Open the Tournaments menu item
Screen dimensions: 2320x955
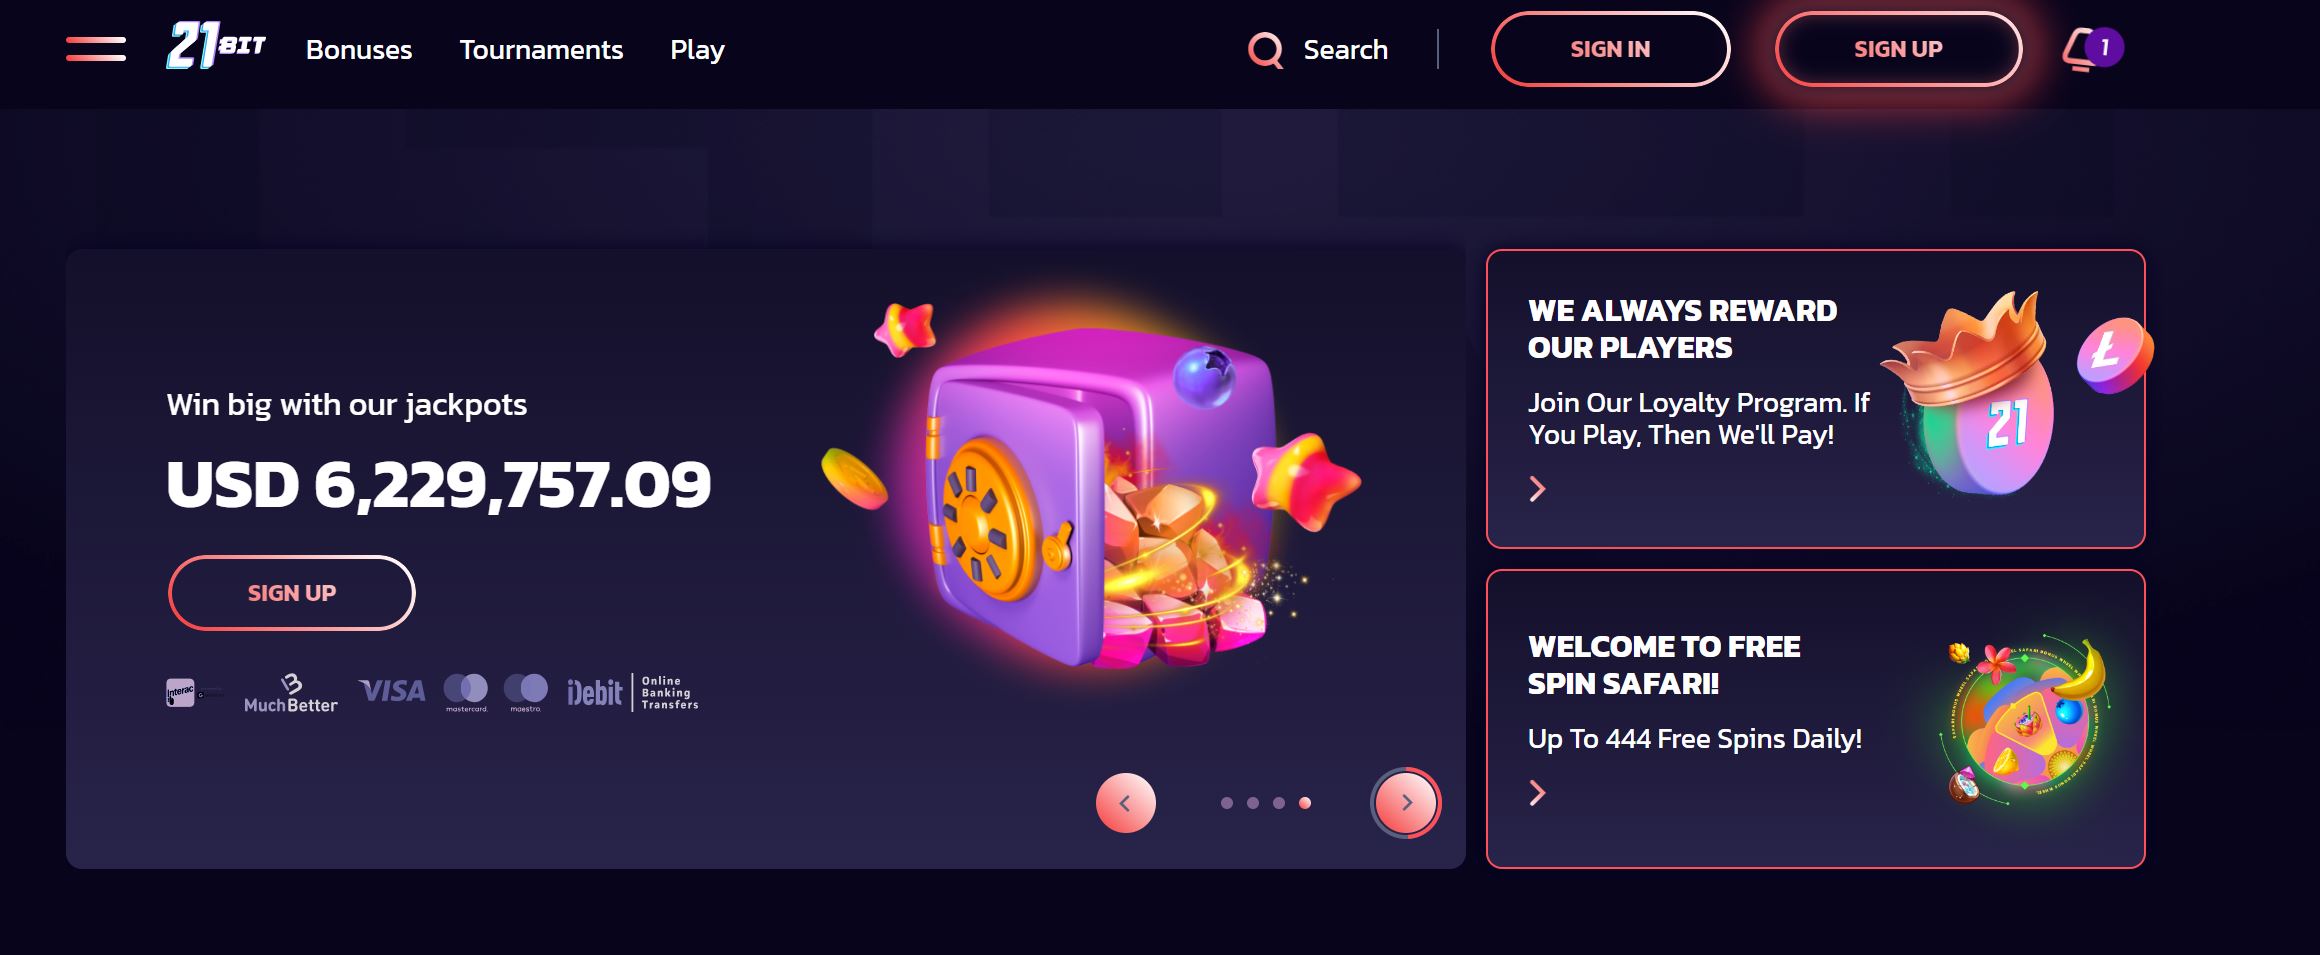pos(541,50)
